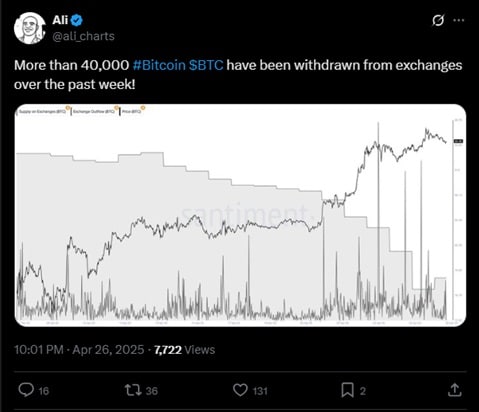Open the $BTC cashtag link
The height and width of the screenshot is (412, 479).
[206, 65]
